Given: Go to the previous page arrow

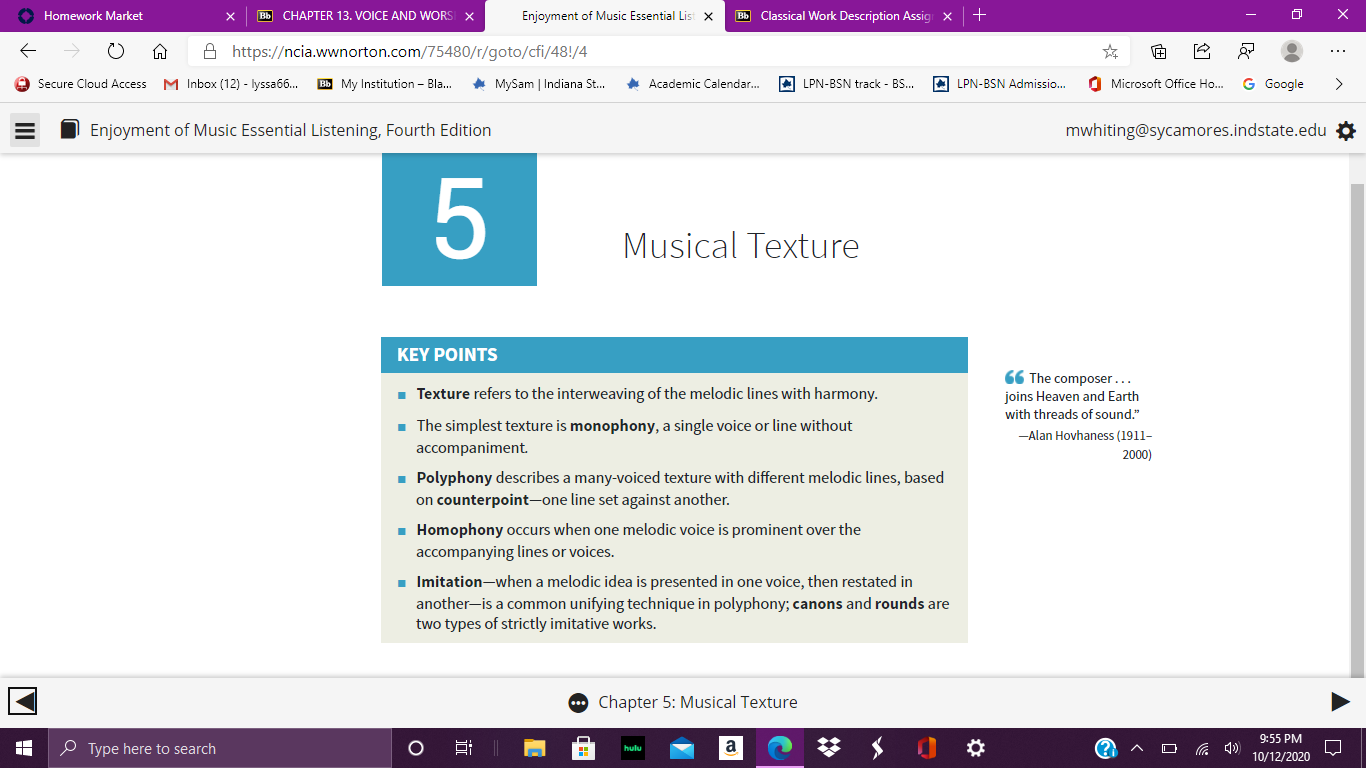Looking at the screenshot, I should coord(23,702).
